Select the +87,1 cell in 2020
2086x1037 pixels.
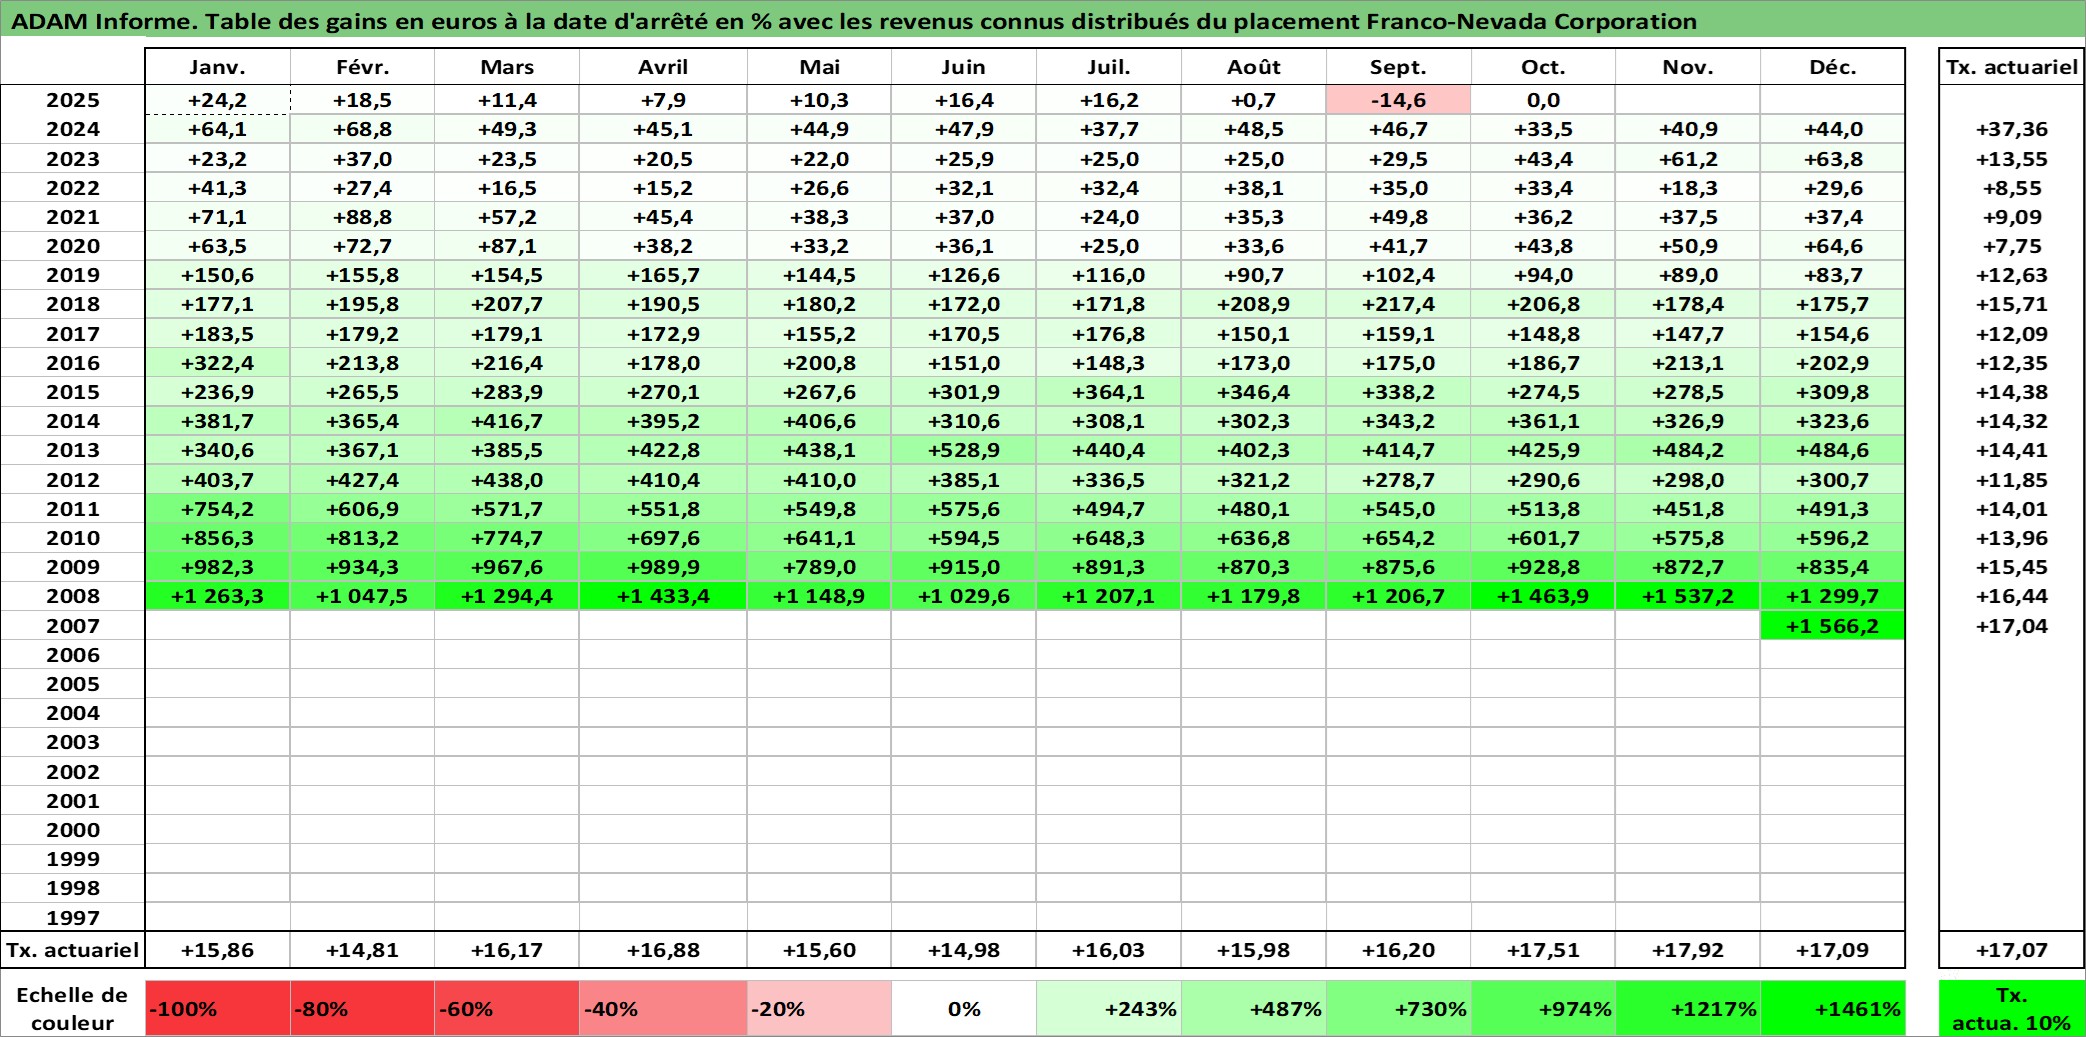pyautogui.click(x=507, y=246)
